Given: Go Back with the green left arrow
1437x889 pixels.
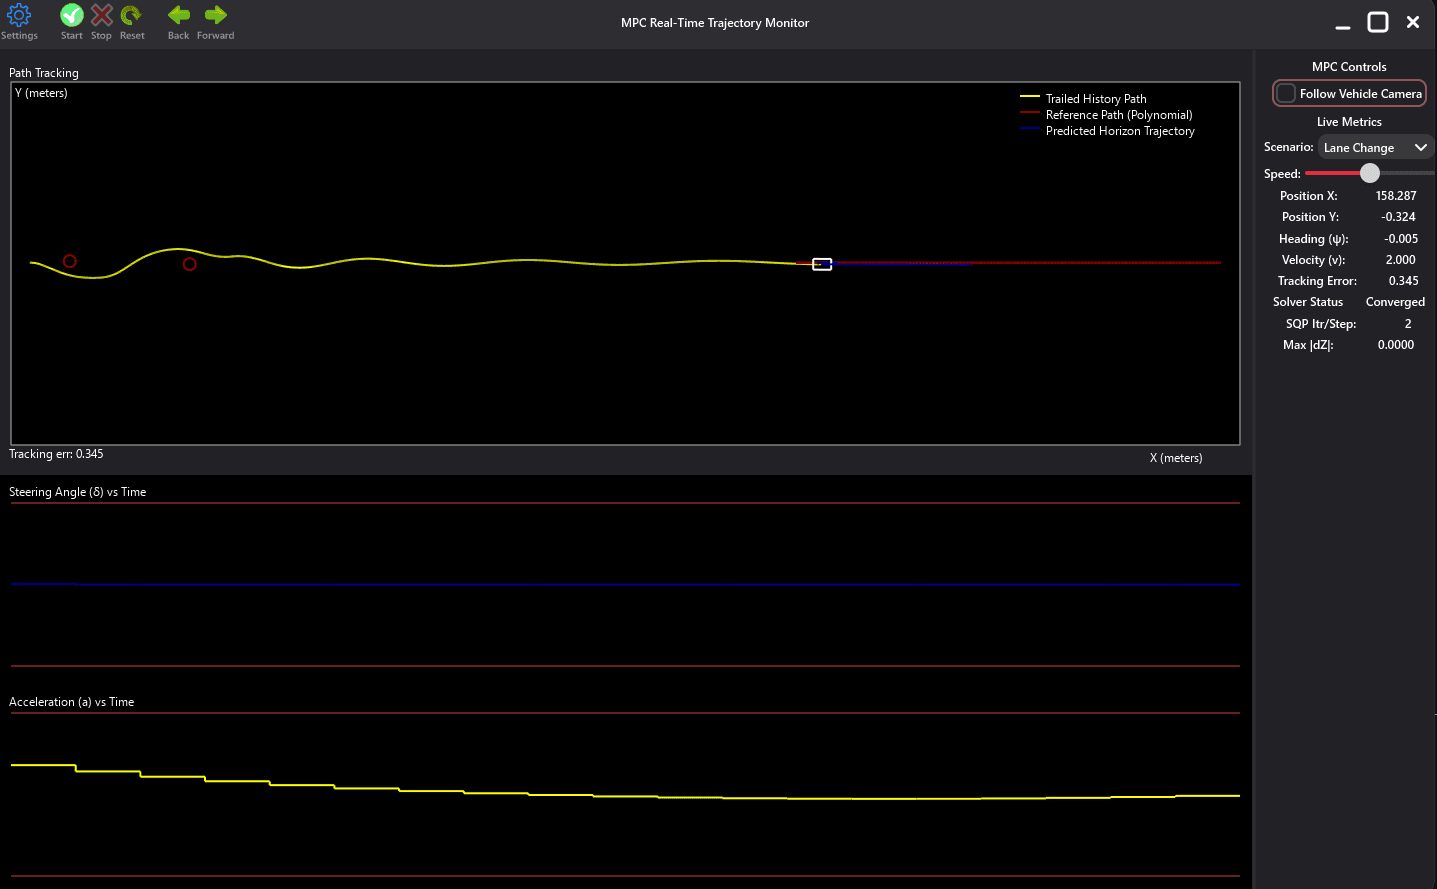Looking at the screenshot, I should [179, 15].
